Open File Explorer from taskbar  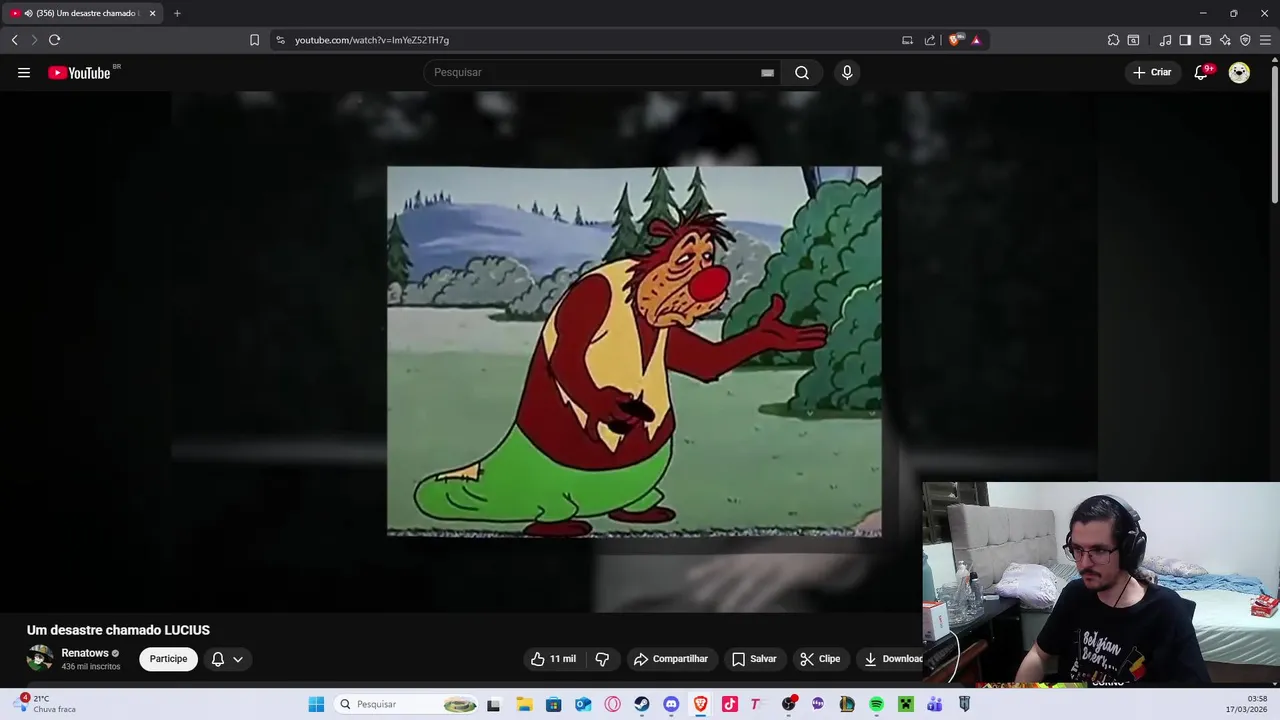pos(524,704)
